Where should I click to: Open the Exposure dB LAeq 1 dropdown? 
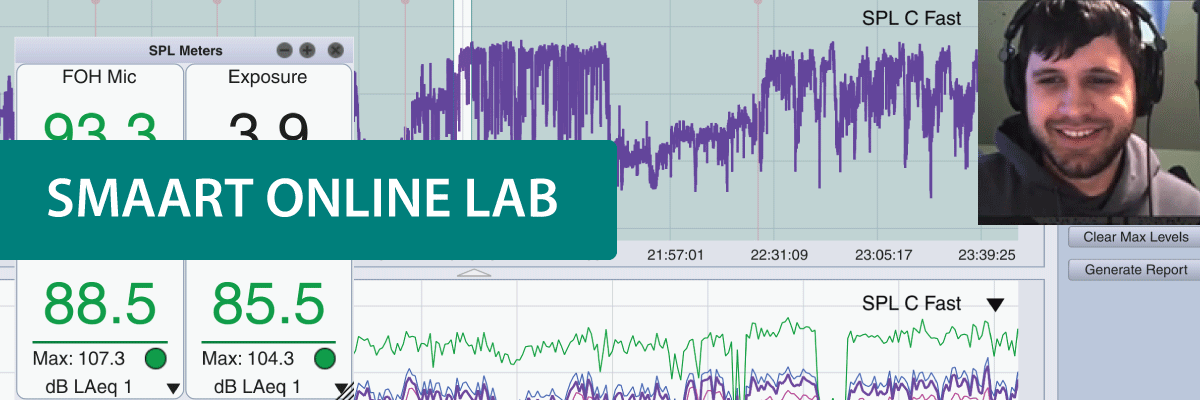[x=343, y=389]
